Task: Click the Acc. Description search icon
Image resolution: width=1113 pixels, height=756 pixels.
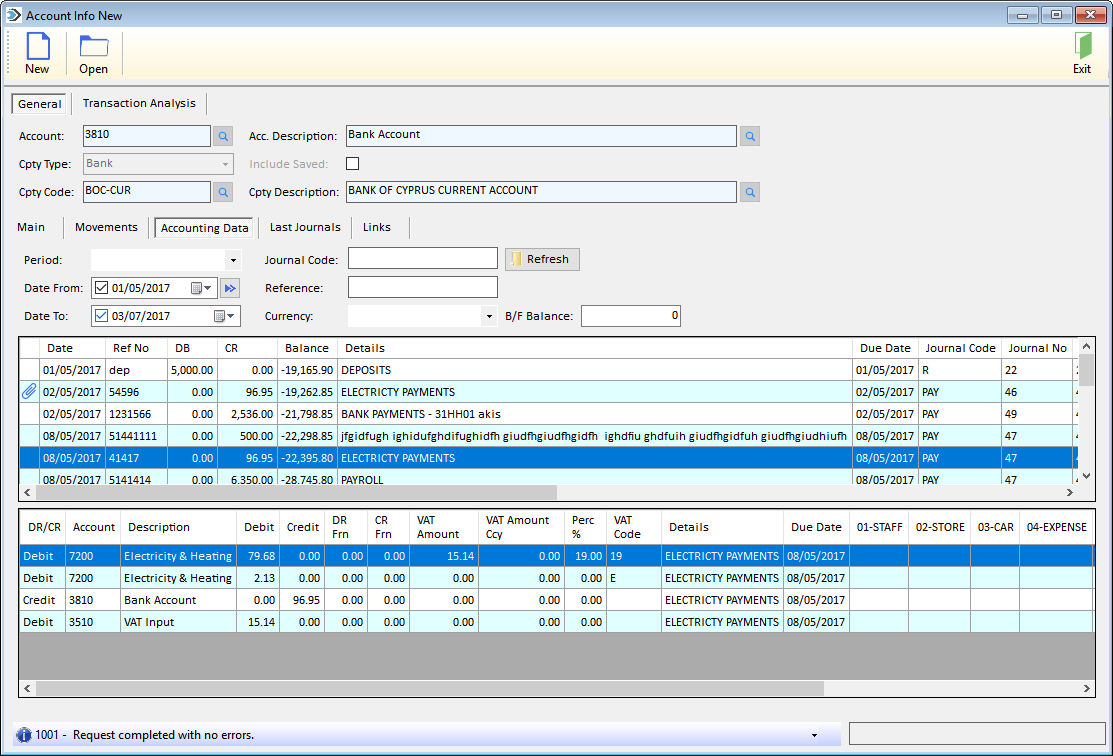Action: pyautogui.click(x=749, y=135)
